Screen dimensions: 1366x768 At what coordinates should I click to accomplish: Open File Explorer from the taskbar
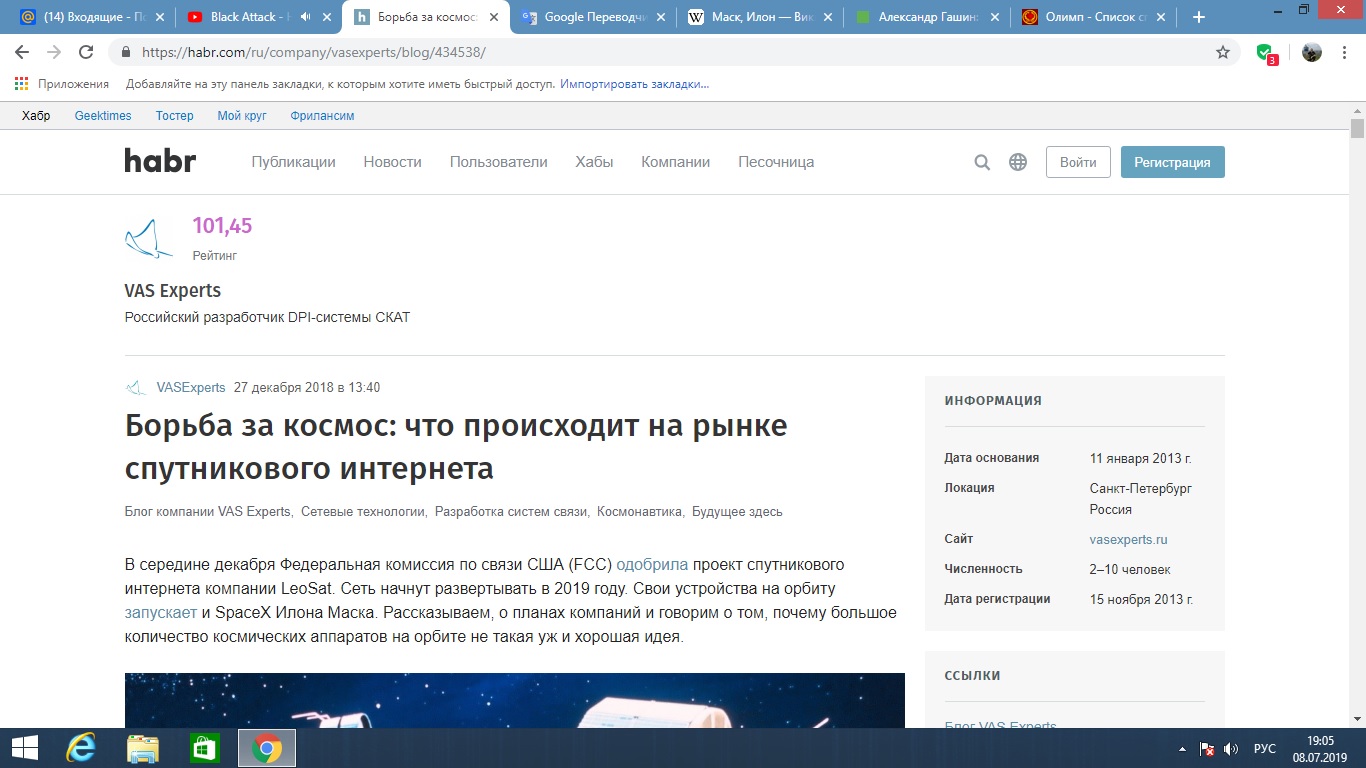[x=143, y=748]
